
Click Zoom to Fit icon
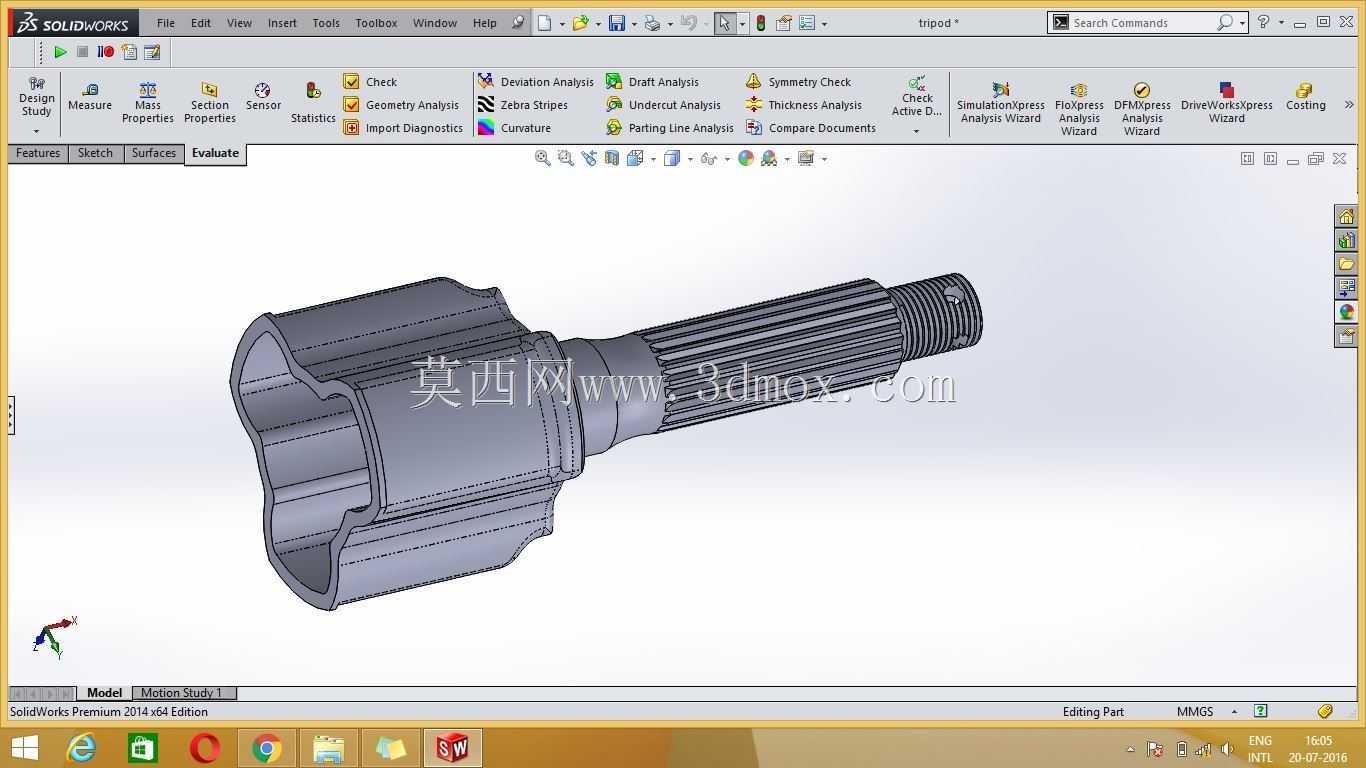pos(543,158)
